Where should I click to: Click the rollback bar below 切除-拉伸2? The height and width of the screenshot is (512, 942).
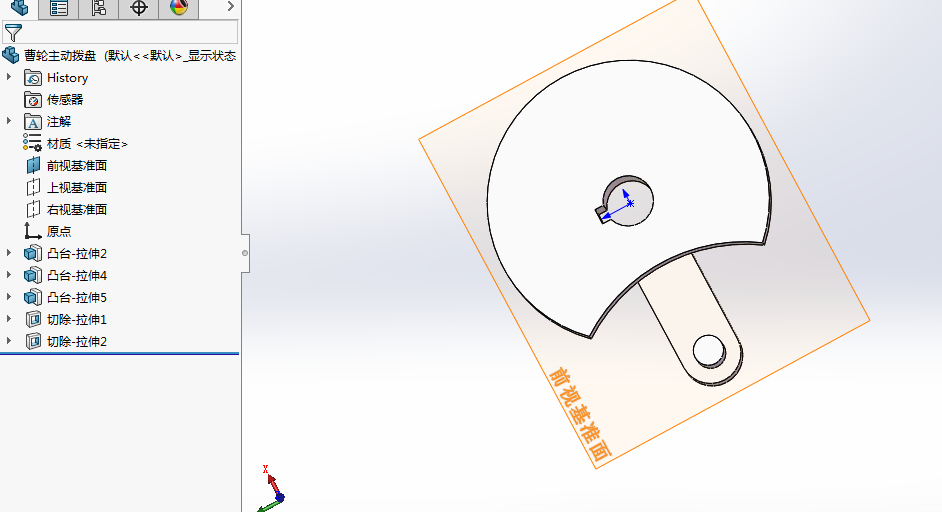point(120,353)
